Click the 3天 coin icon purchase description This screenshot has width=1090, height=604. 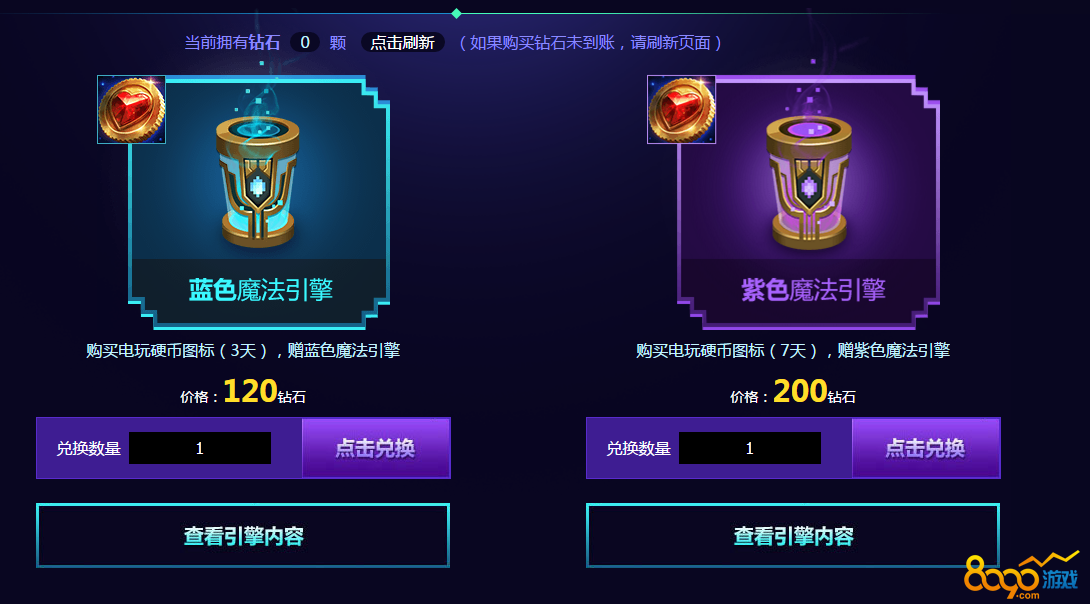[x=243, y=350]
